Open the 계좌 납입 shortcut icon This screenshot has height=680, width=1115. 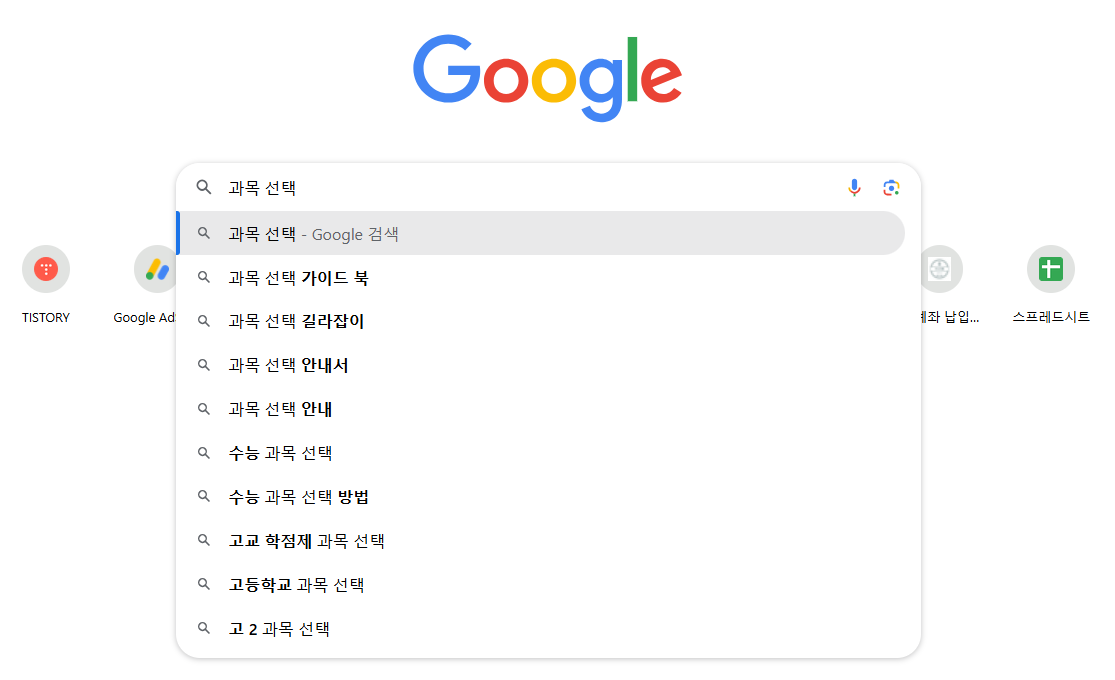tap(940, 268)
